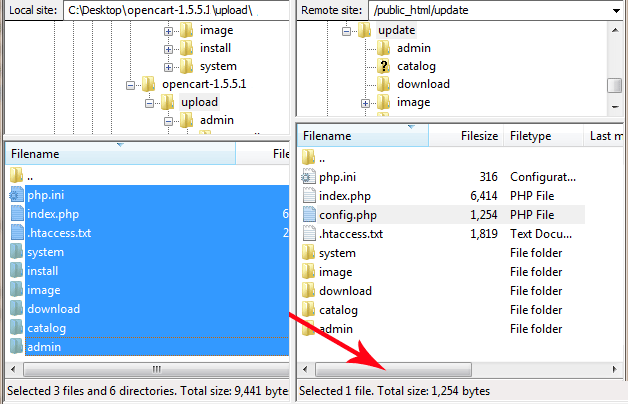The height and width of the screenshot is (405, 628).
Task: Select the download folder in remote tree
Action: click(422, 84)
